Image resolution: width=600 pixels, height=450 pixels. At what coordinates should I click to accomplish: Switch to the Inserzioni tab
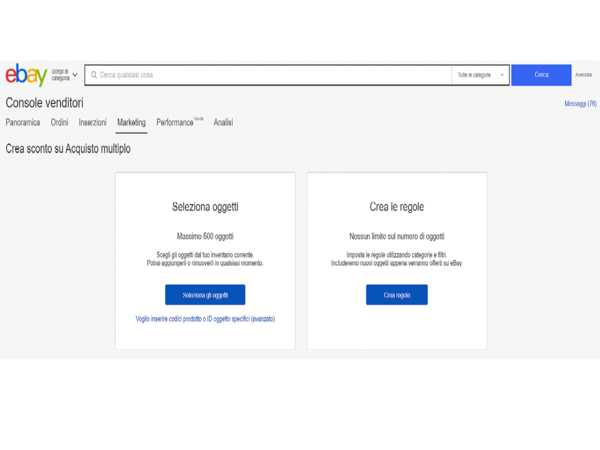tap(93, 122)
